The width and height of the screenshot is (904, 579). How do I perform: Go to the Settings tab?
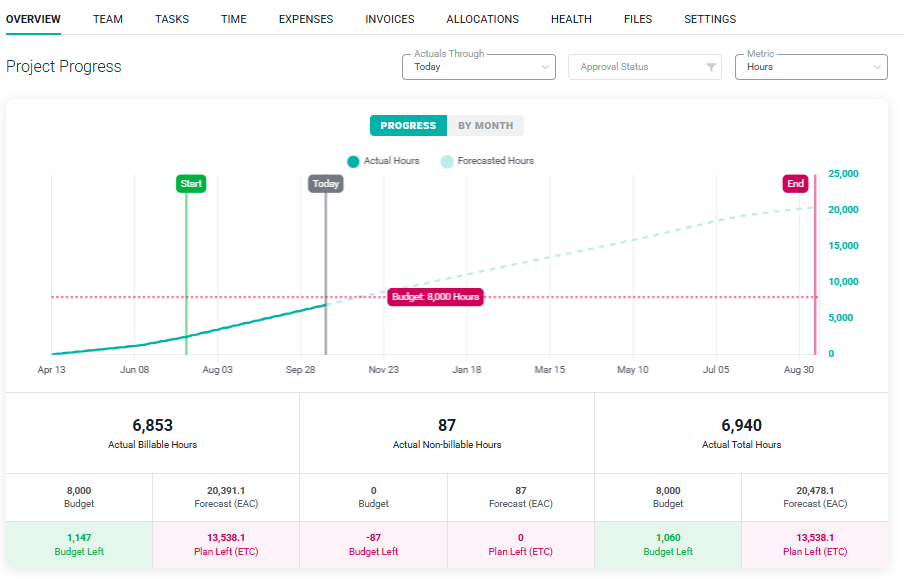710,19
